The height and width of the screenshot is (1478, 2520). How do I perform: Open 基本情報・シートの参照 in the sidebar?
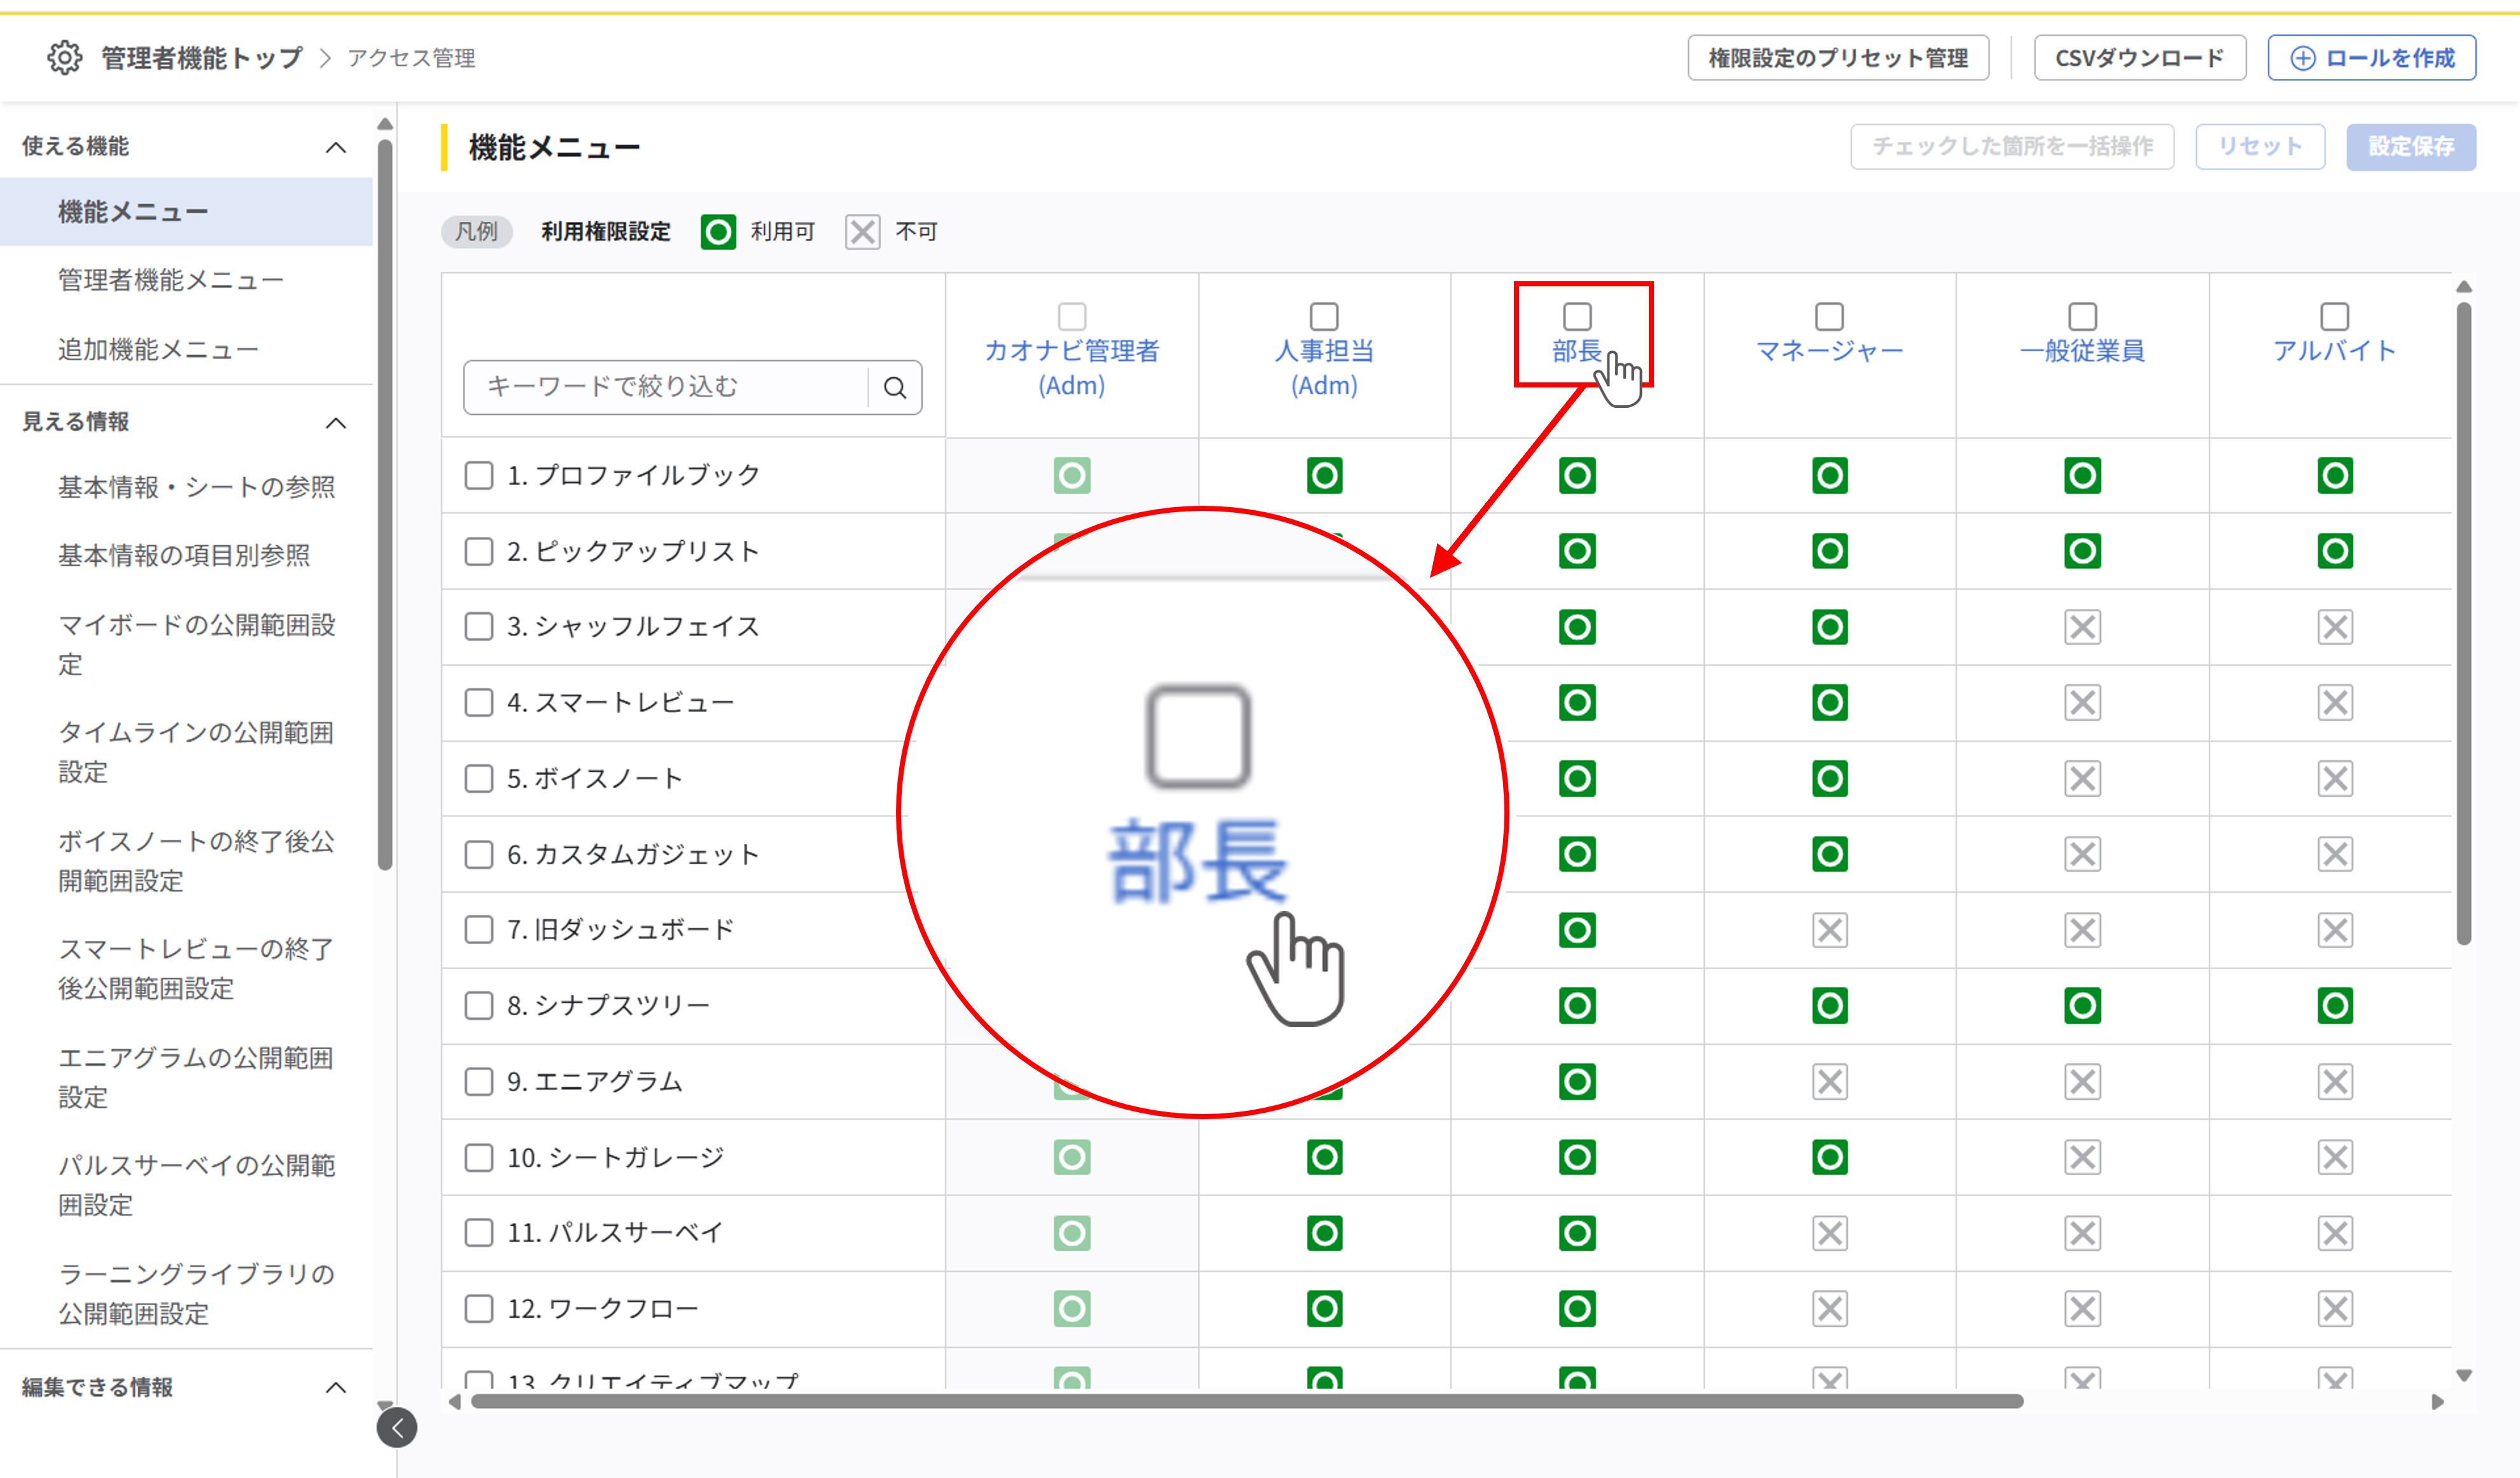[x=196, y=487]
